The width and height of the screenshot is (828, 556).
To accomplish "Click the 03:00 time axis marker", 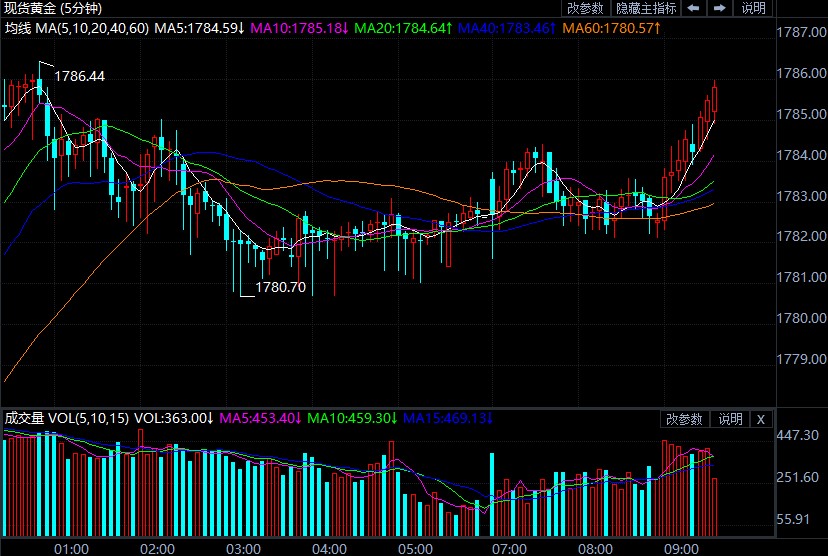I will (x=243, y=549).
